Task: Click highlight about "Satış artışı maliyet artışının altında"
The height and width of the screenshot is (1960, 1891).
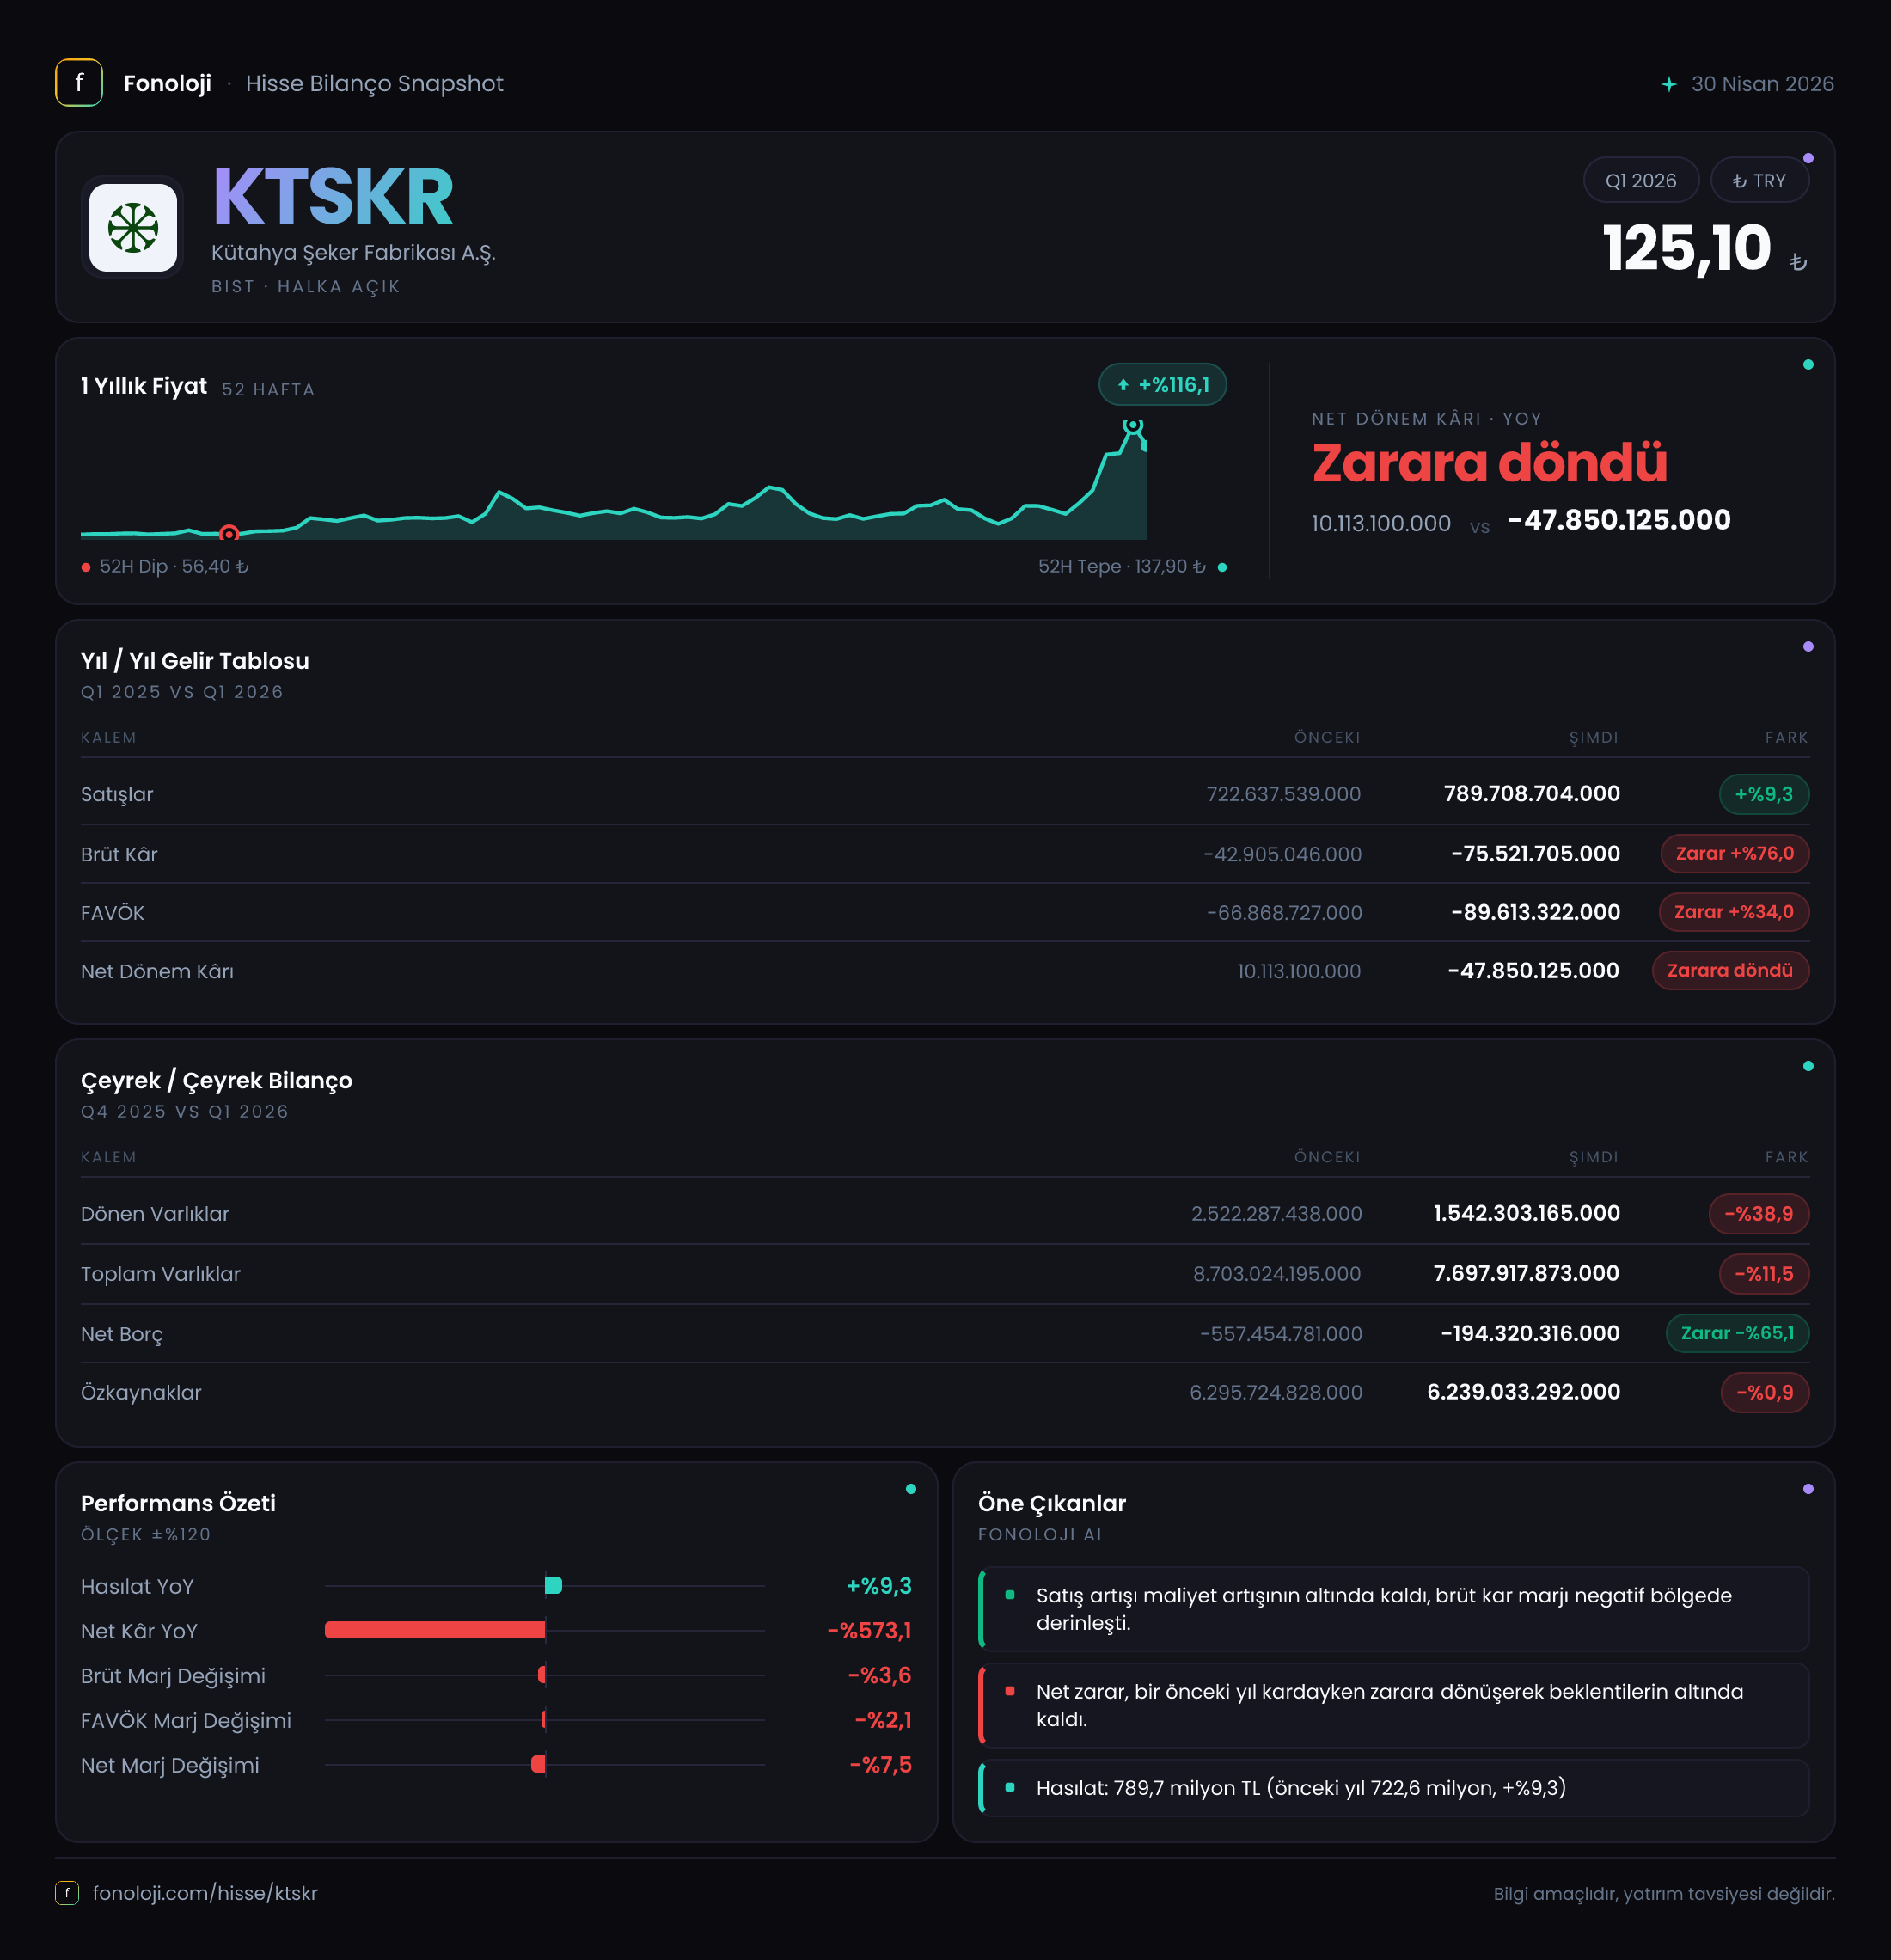Action: coord(1394,1609)
